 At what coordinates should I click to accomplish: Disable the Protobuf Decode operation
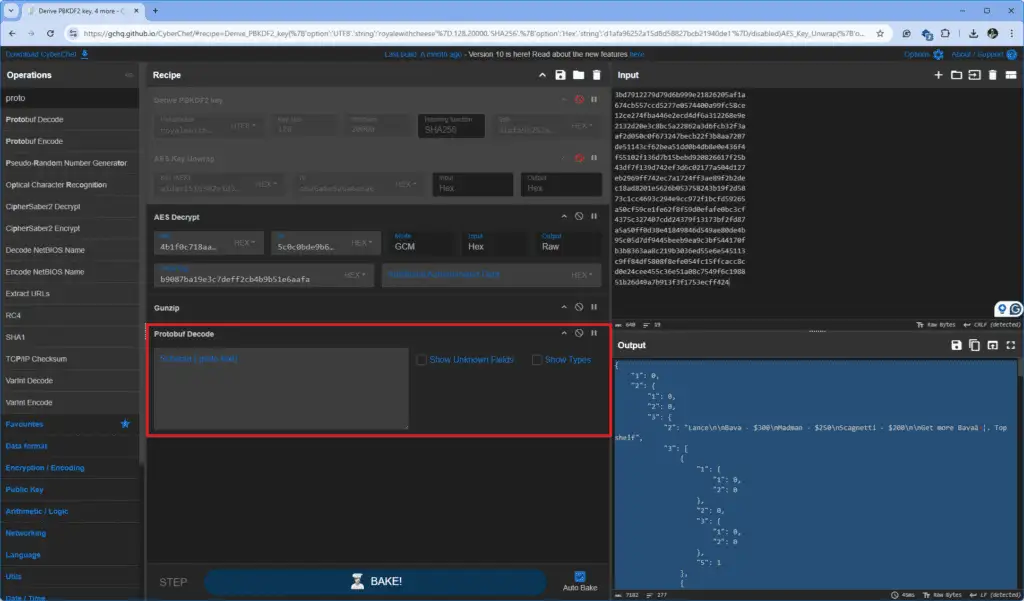[579, 333]
